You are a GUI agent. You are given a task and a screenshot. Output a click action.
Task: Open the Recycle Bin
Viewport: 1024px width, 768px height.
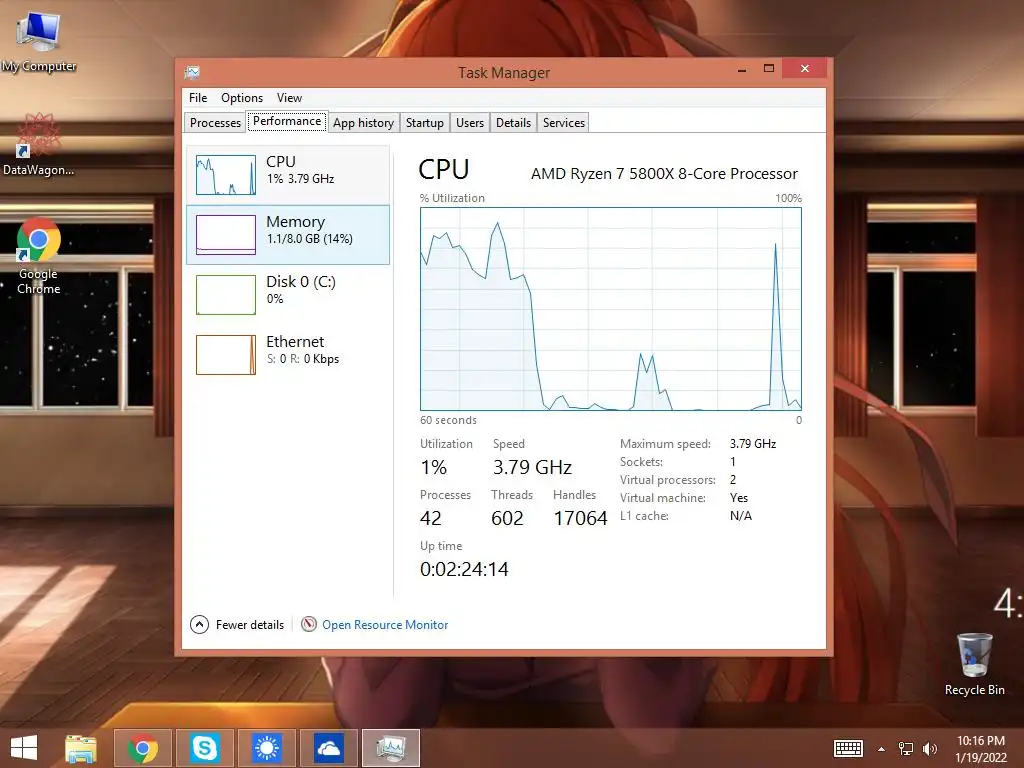pyautogui.click(x=974, y=664)
